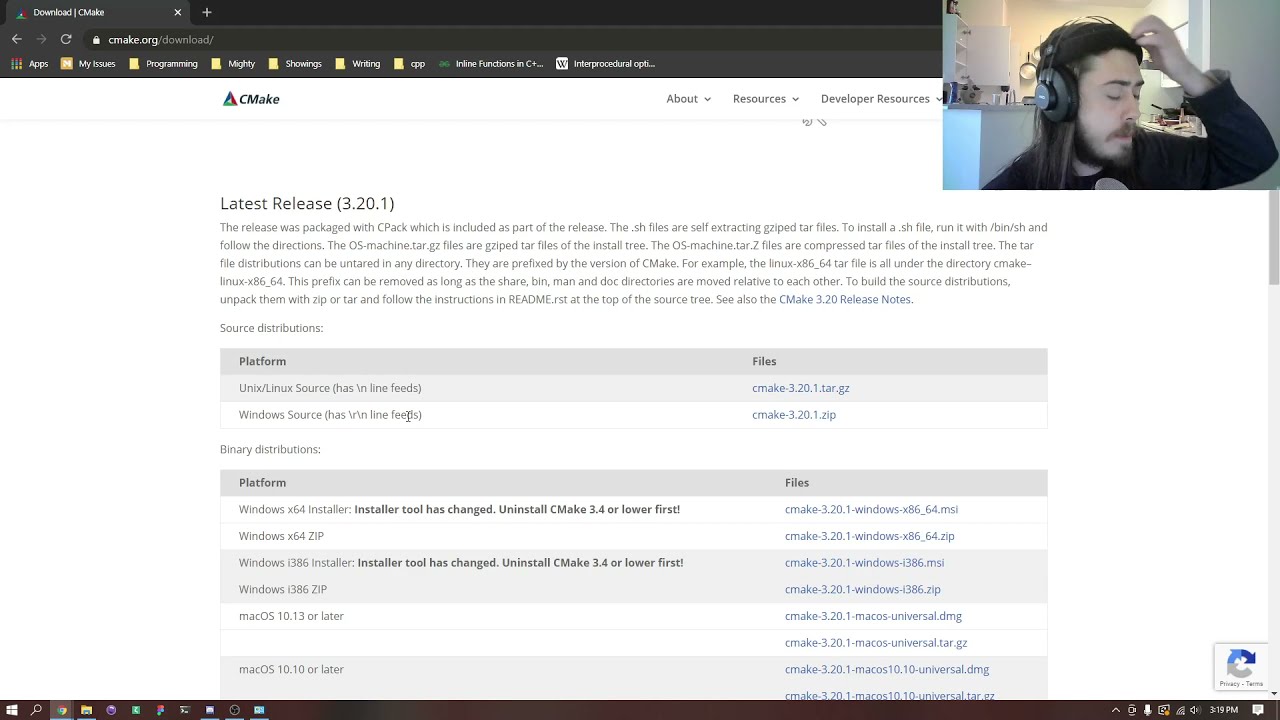Click the Binary distributions: label
Image resolution: width=1280 pixels, height=720 pixels.
(270, 449)
